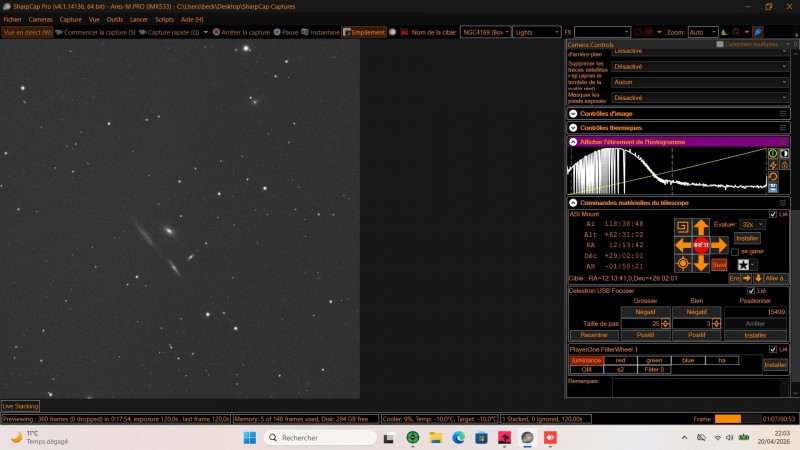Click the Bien Positif button
Viewport: 800px width, 450px height.
tap(696, 335)
